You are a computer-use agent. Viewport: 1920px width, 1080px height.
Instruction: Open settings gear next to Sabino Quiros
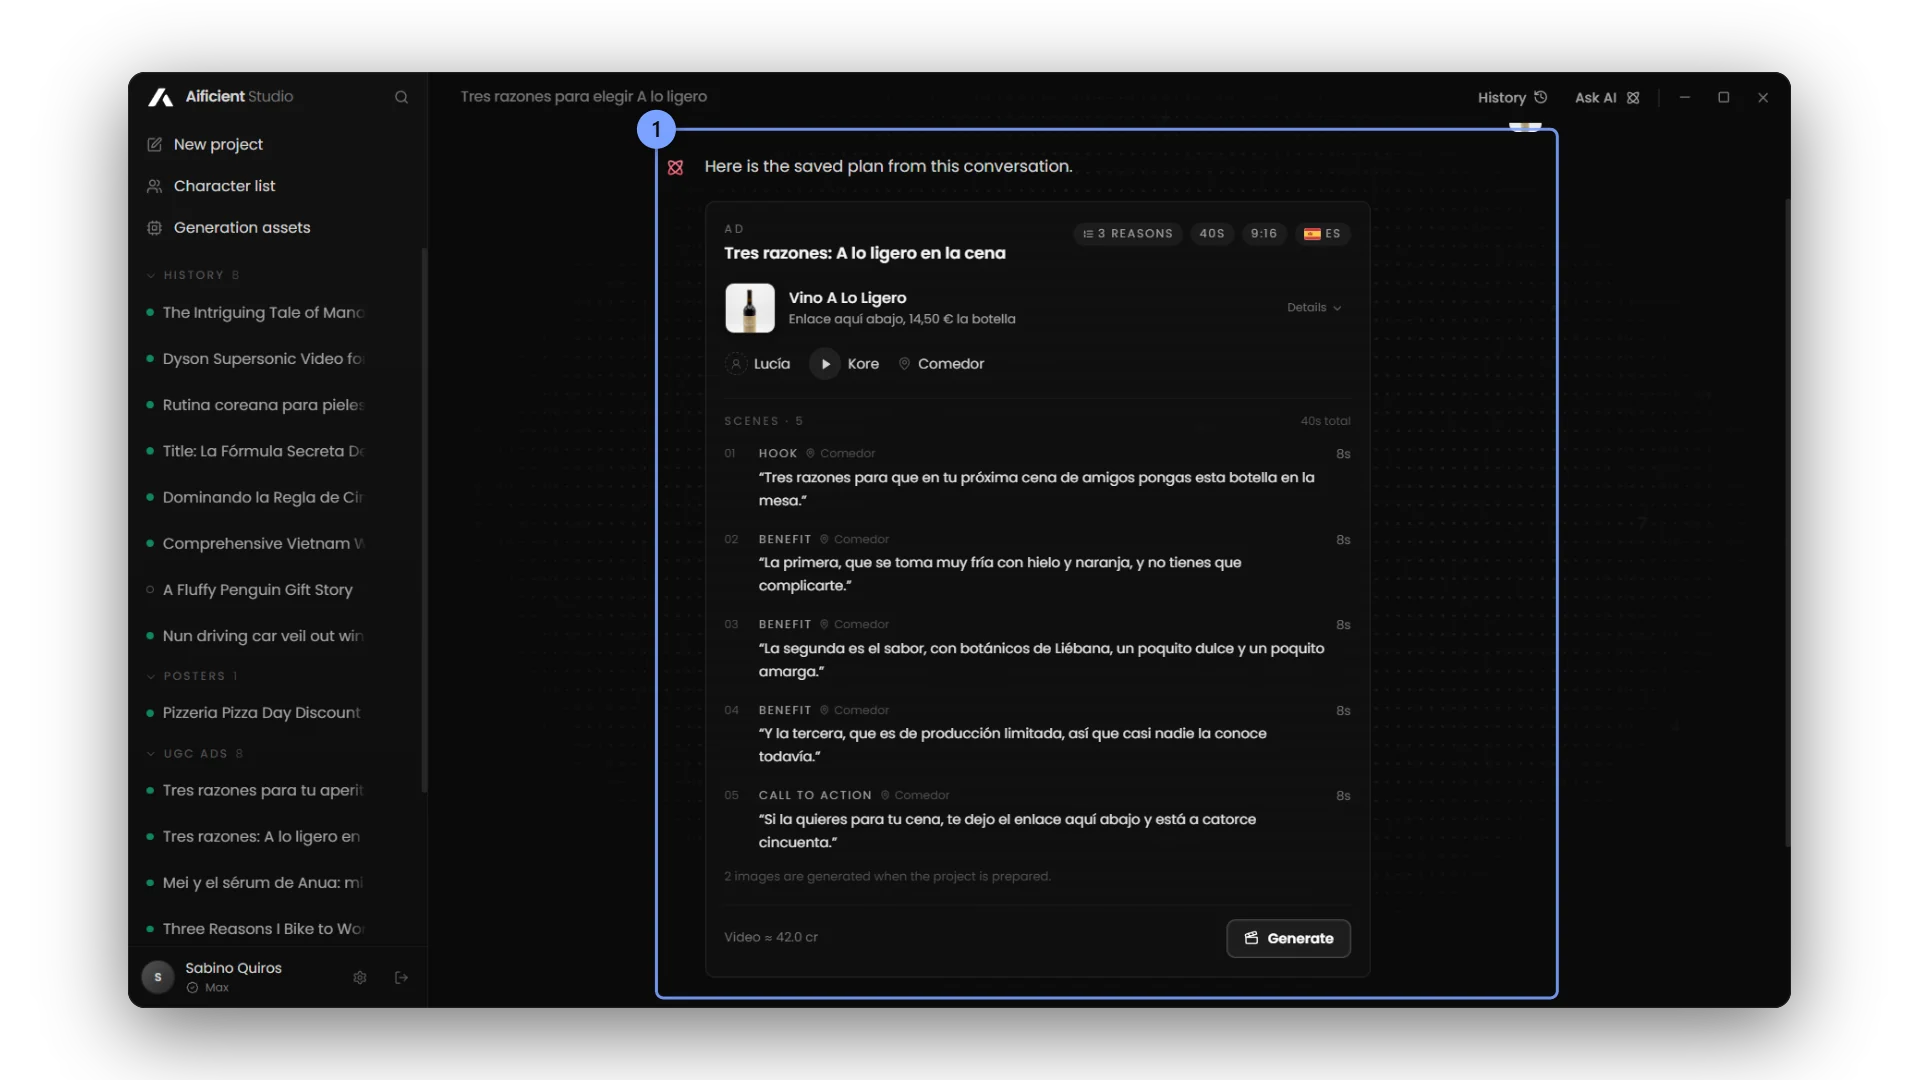[x=360, y=977]
